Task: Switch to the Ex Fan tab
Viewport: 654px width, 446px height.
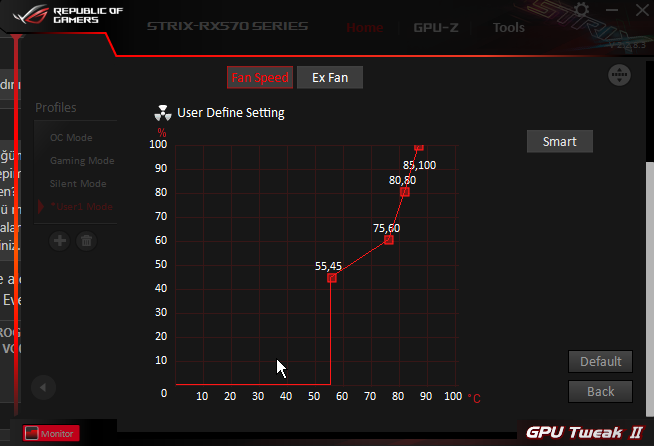Action: pos(330,77)
